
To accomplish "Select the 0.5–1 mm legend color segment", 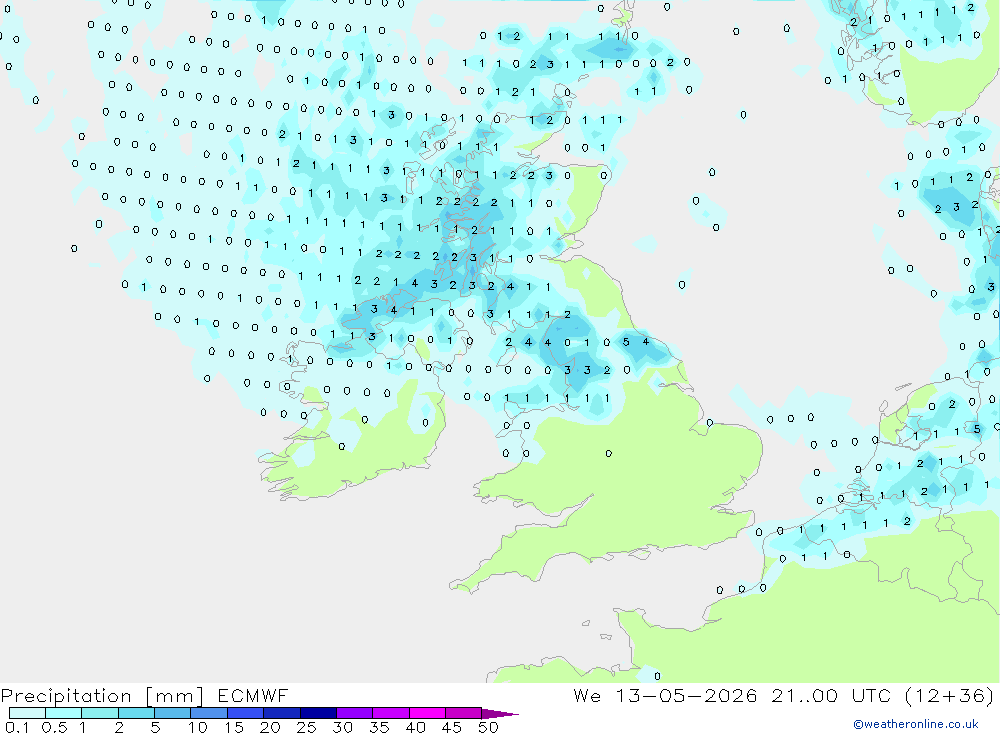I will [64, 713].
